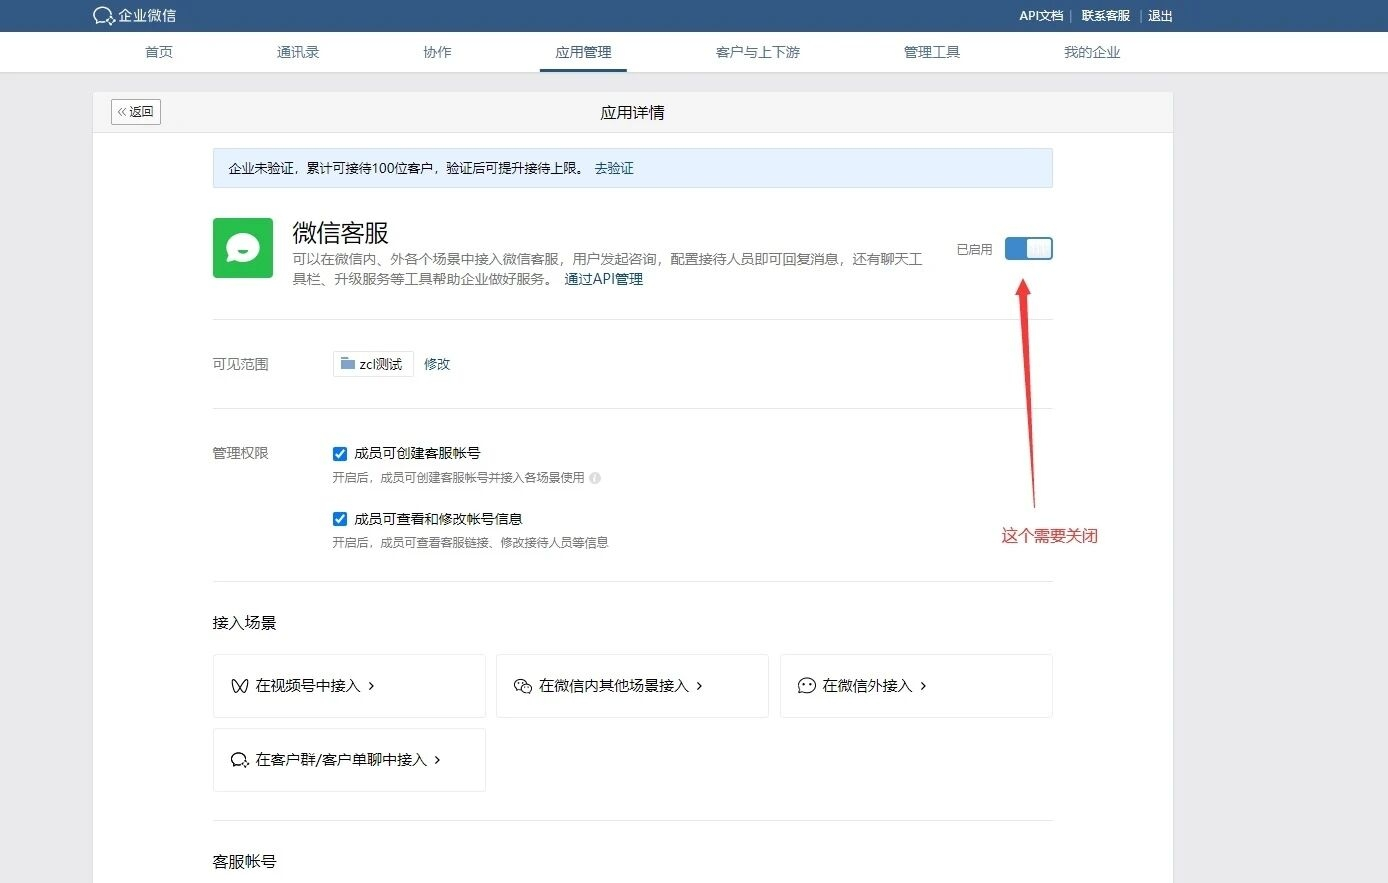
Task: Uncheck 成员可创建客服帐号
Action: pyautogui.click(x=340, y=454)
